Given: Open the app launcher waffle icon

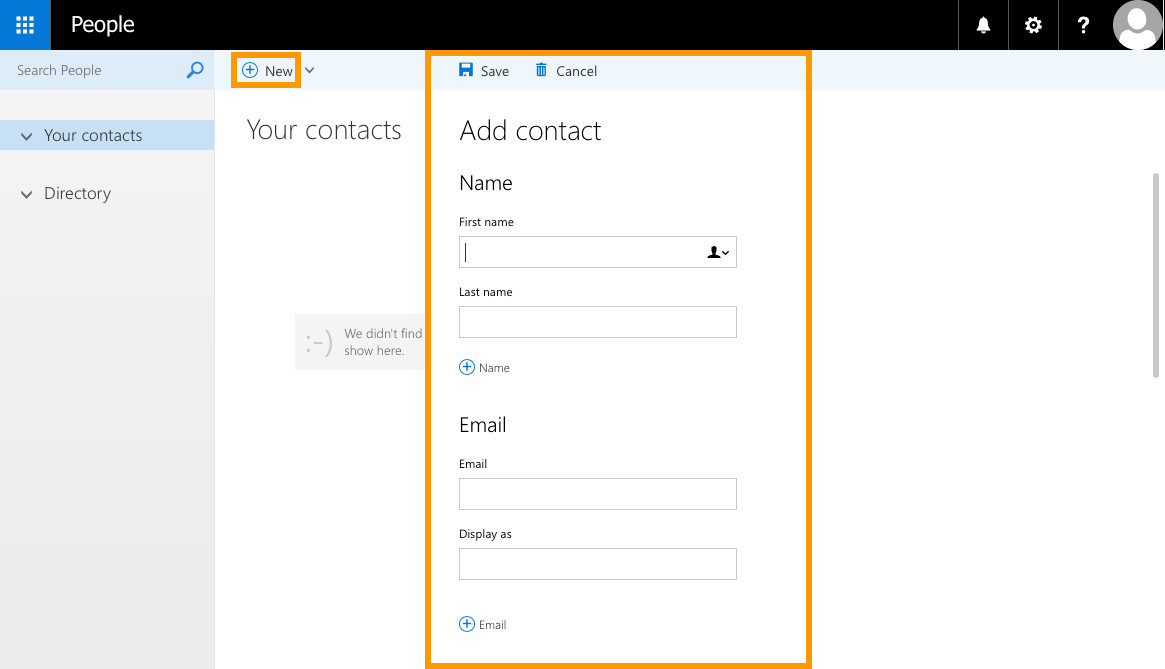Looking at the screenshot, I should [25, 25].
